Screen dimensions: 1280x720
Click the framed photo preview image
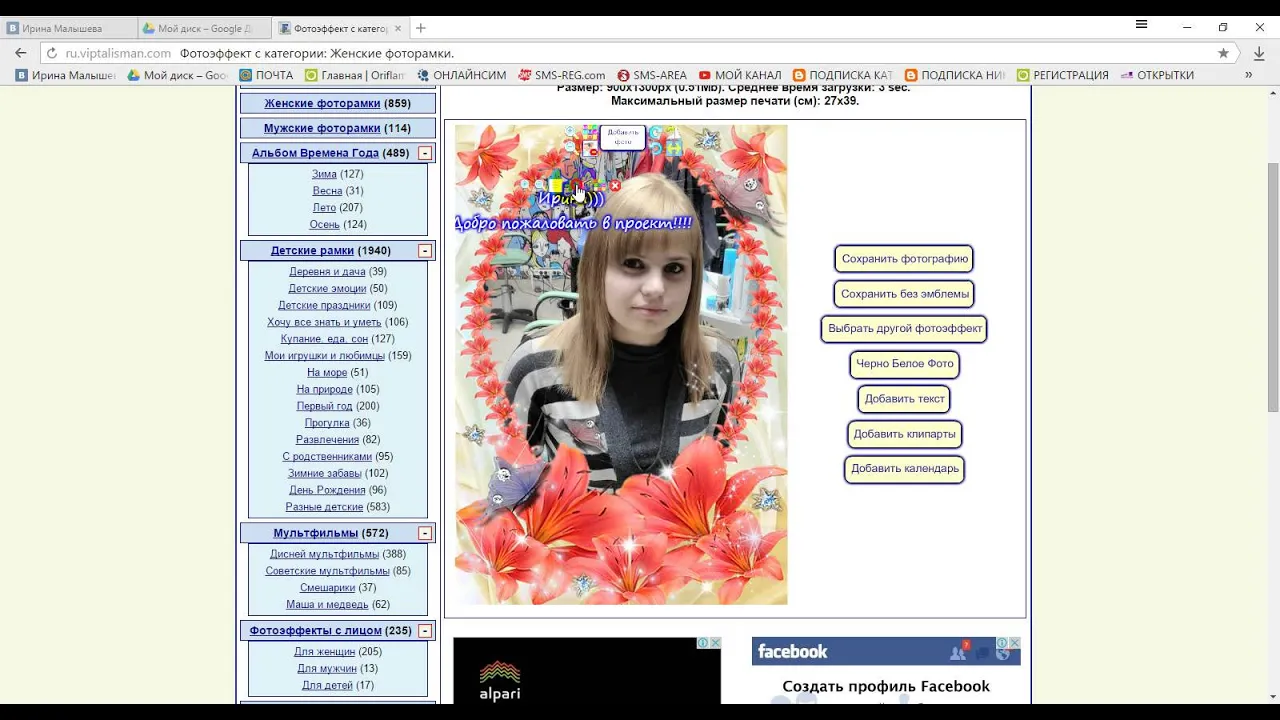pos(621,365)
